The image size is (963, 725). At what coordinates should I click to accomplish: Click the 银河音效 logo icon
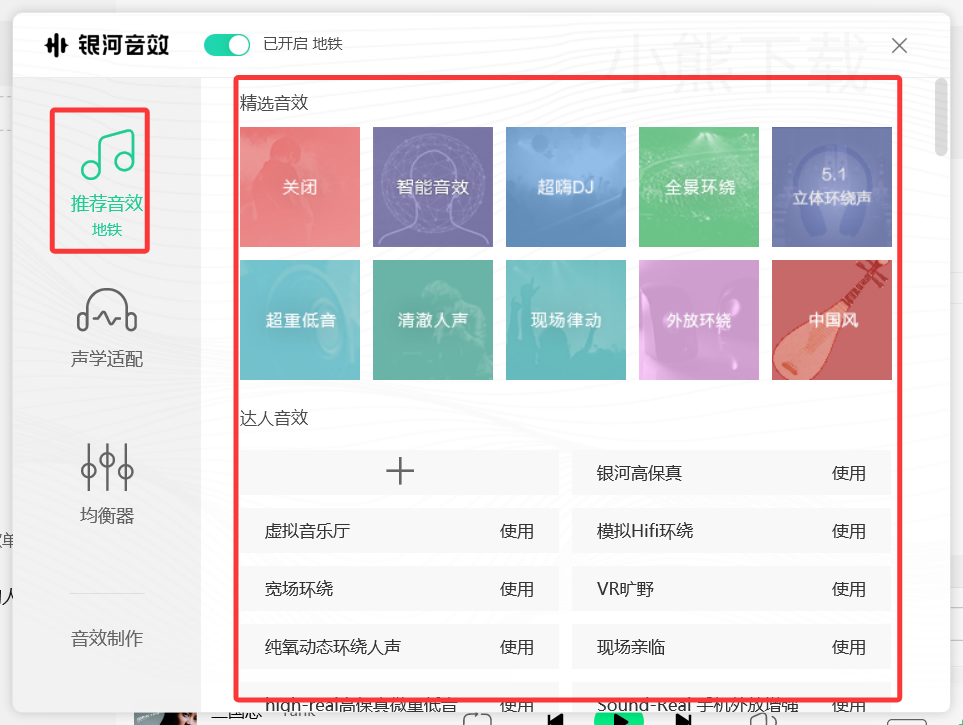(x=56, y=45)
